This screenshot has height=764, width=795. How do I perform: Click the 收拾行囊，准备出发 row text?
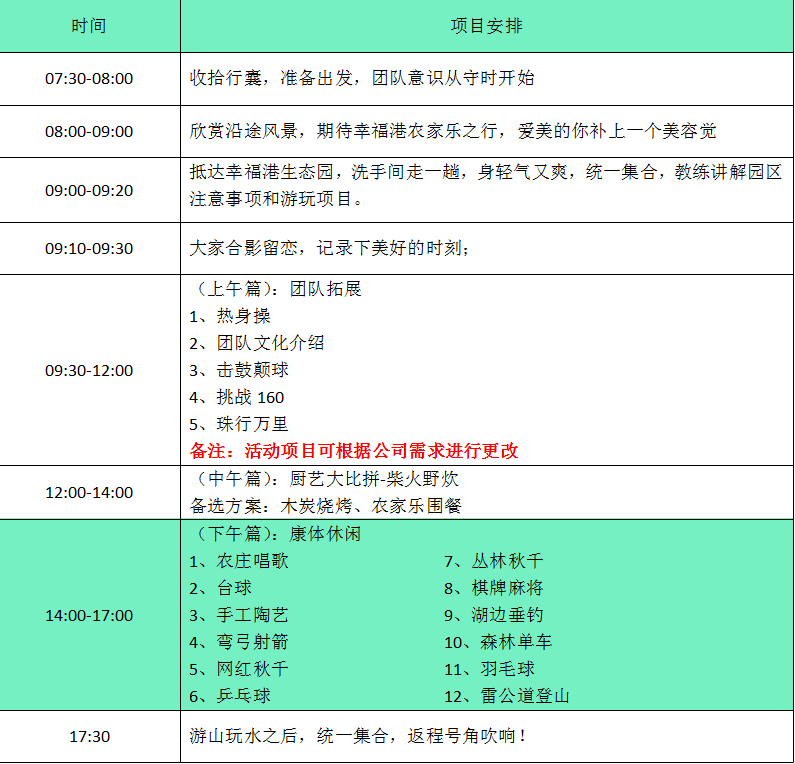click(362, 78)
